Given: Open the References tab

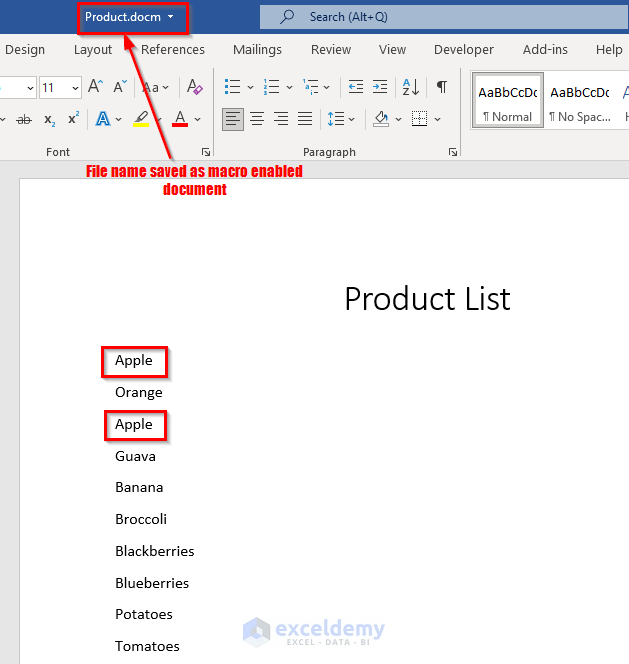Looking at the screenshot, I should 173,50.
